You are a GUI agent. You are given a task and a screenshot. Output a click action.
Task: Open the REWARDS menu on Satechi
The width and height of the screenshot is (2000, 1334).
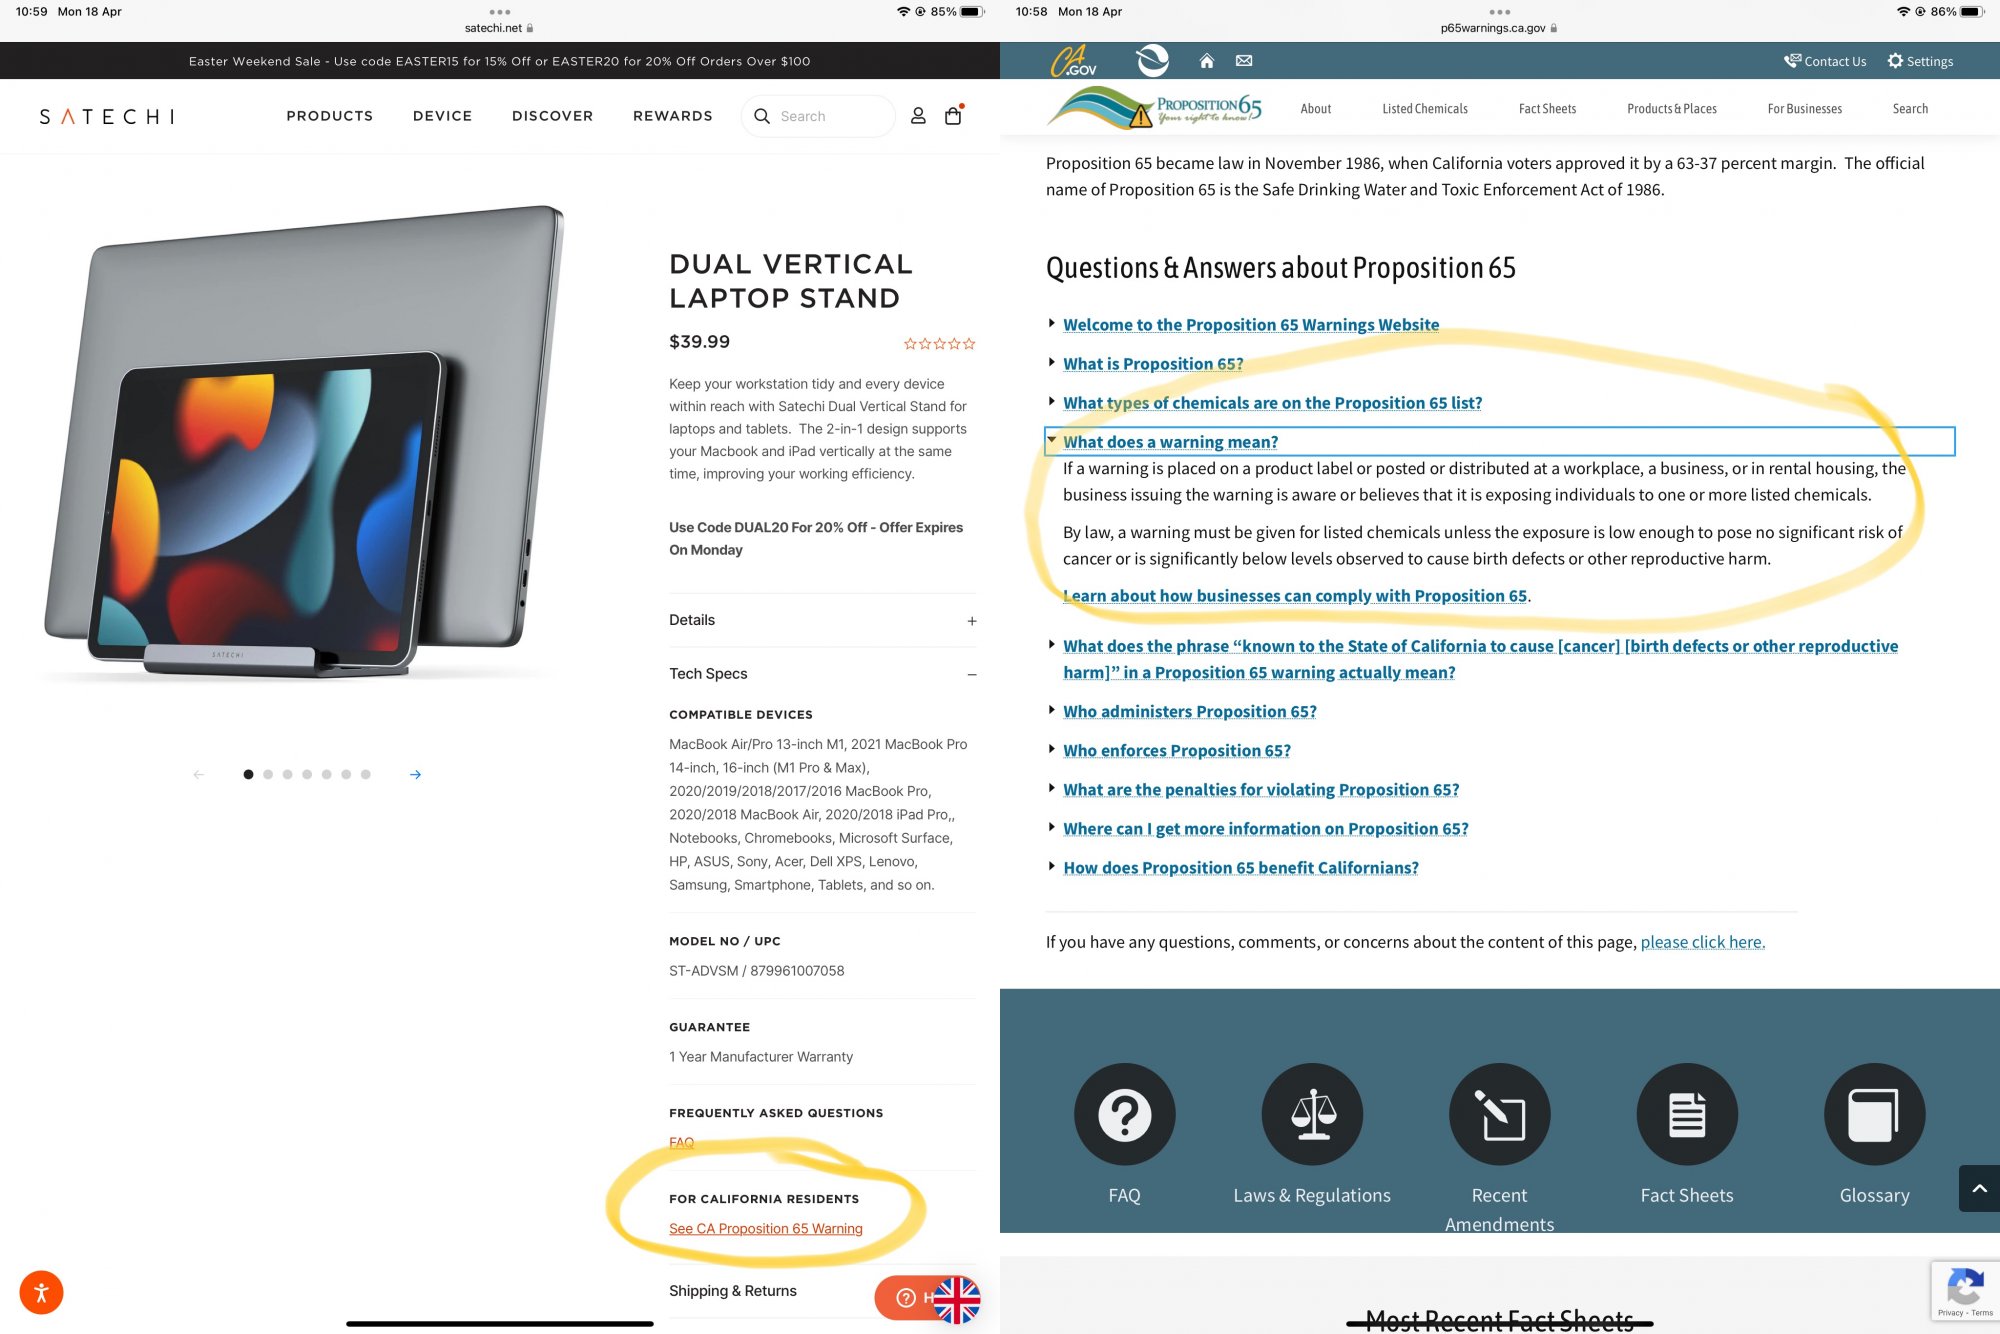click(673, 116)
